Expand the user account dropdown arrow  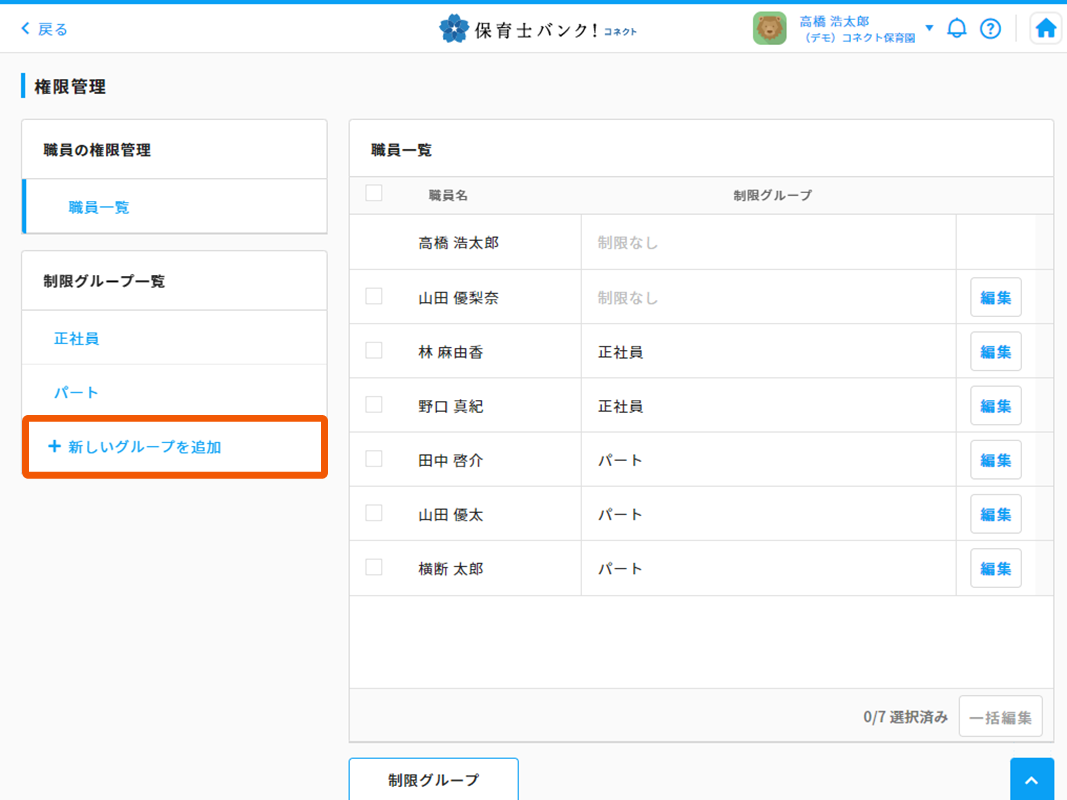pos(929,28)
